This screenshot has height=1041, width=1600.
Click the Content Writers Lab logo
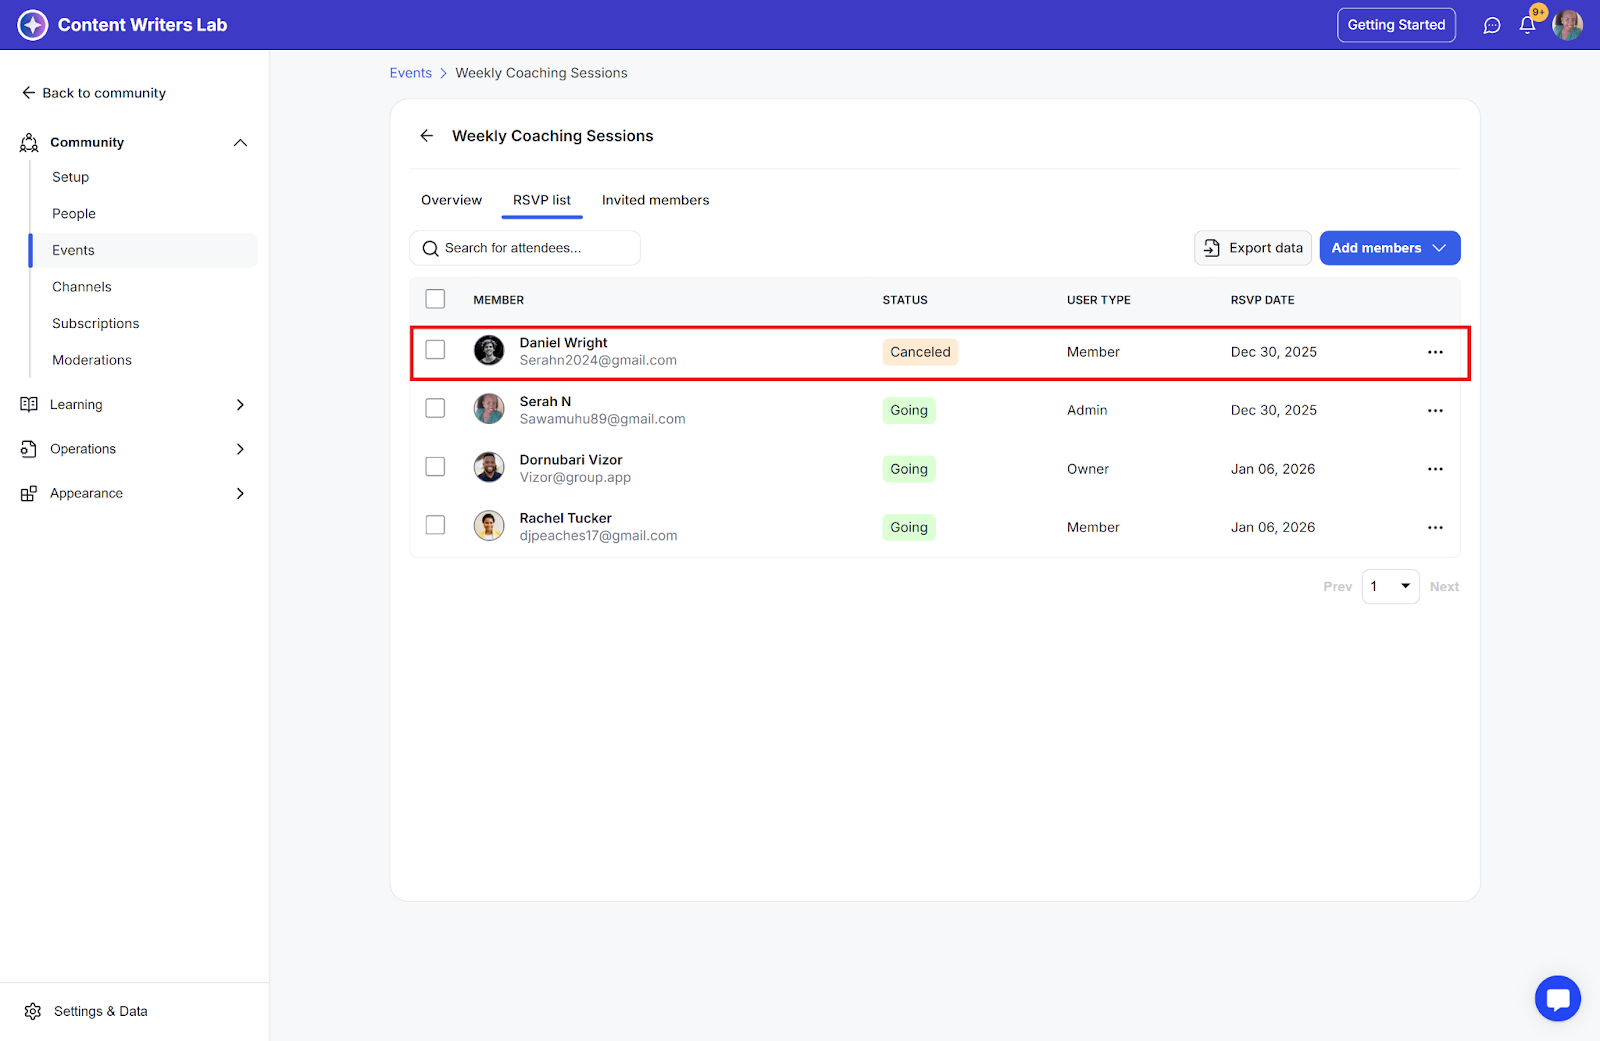(x=33, y=25)
